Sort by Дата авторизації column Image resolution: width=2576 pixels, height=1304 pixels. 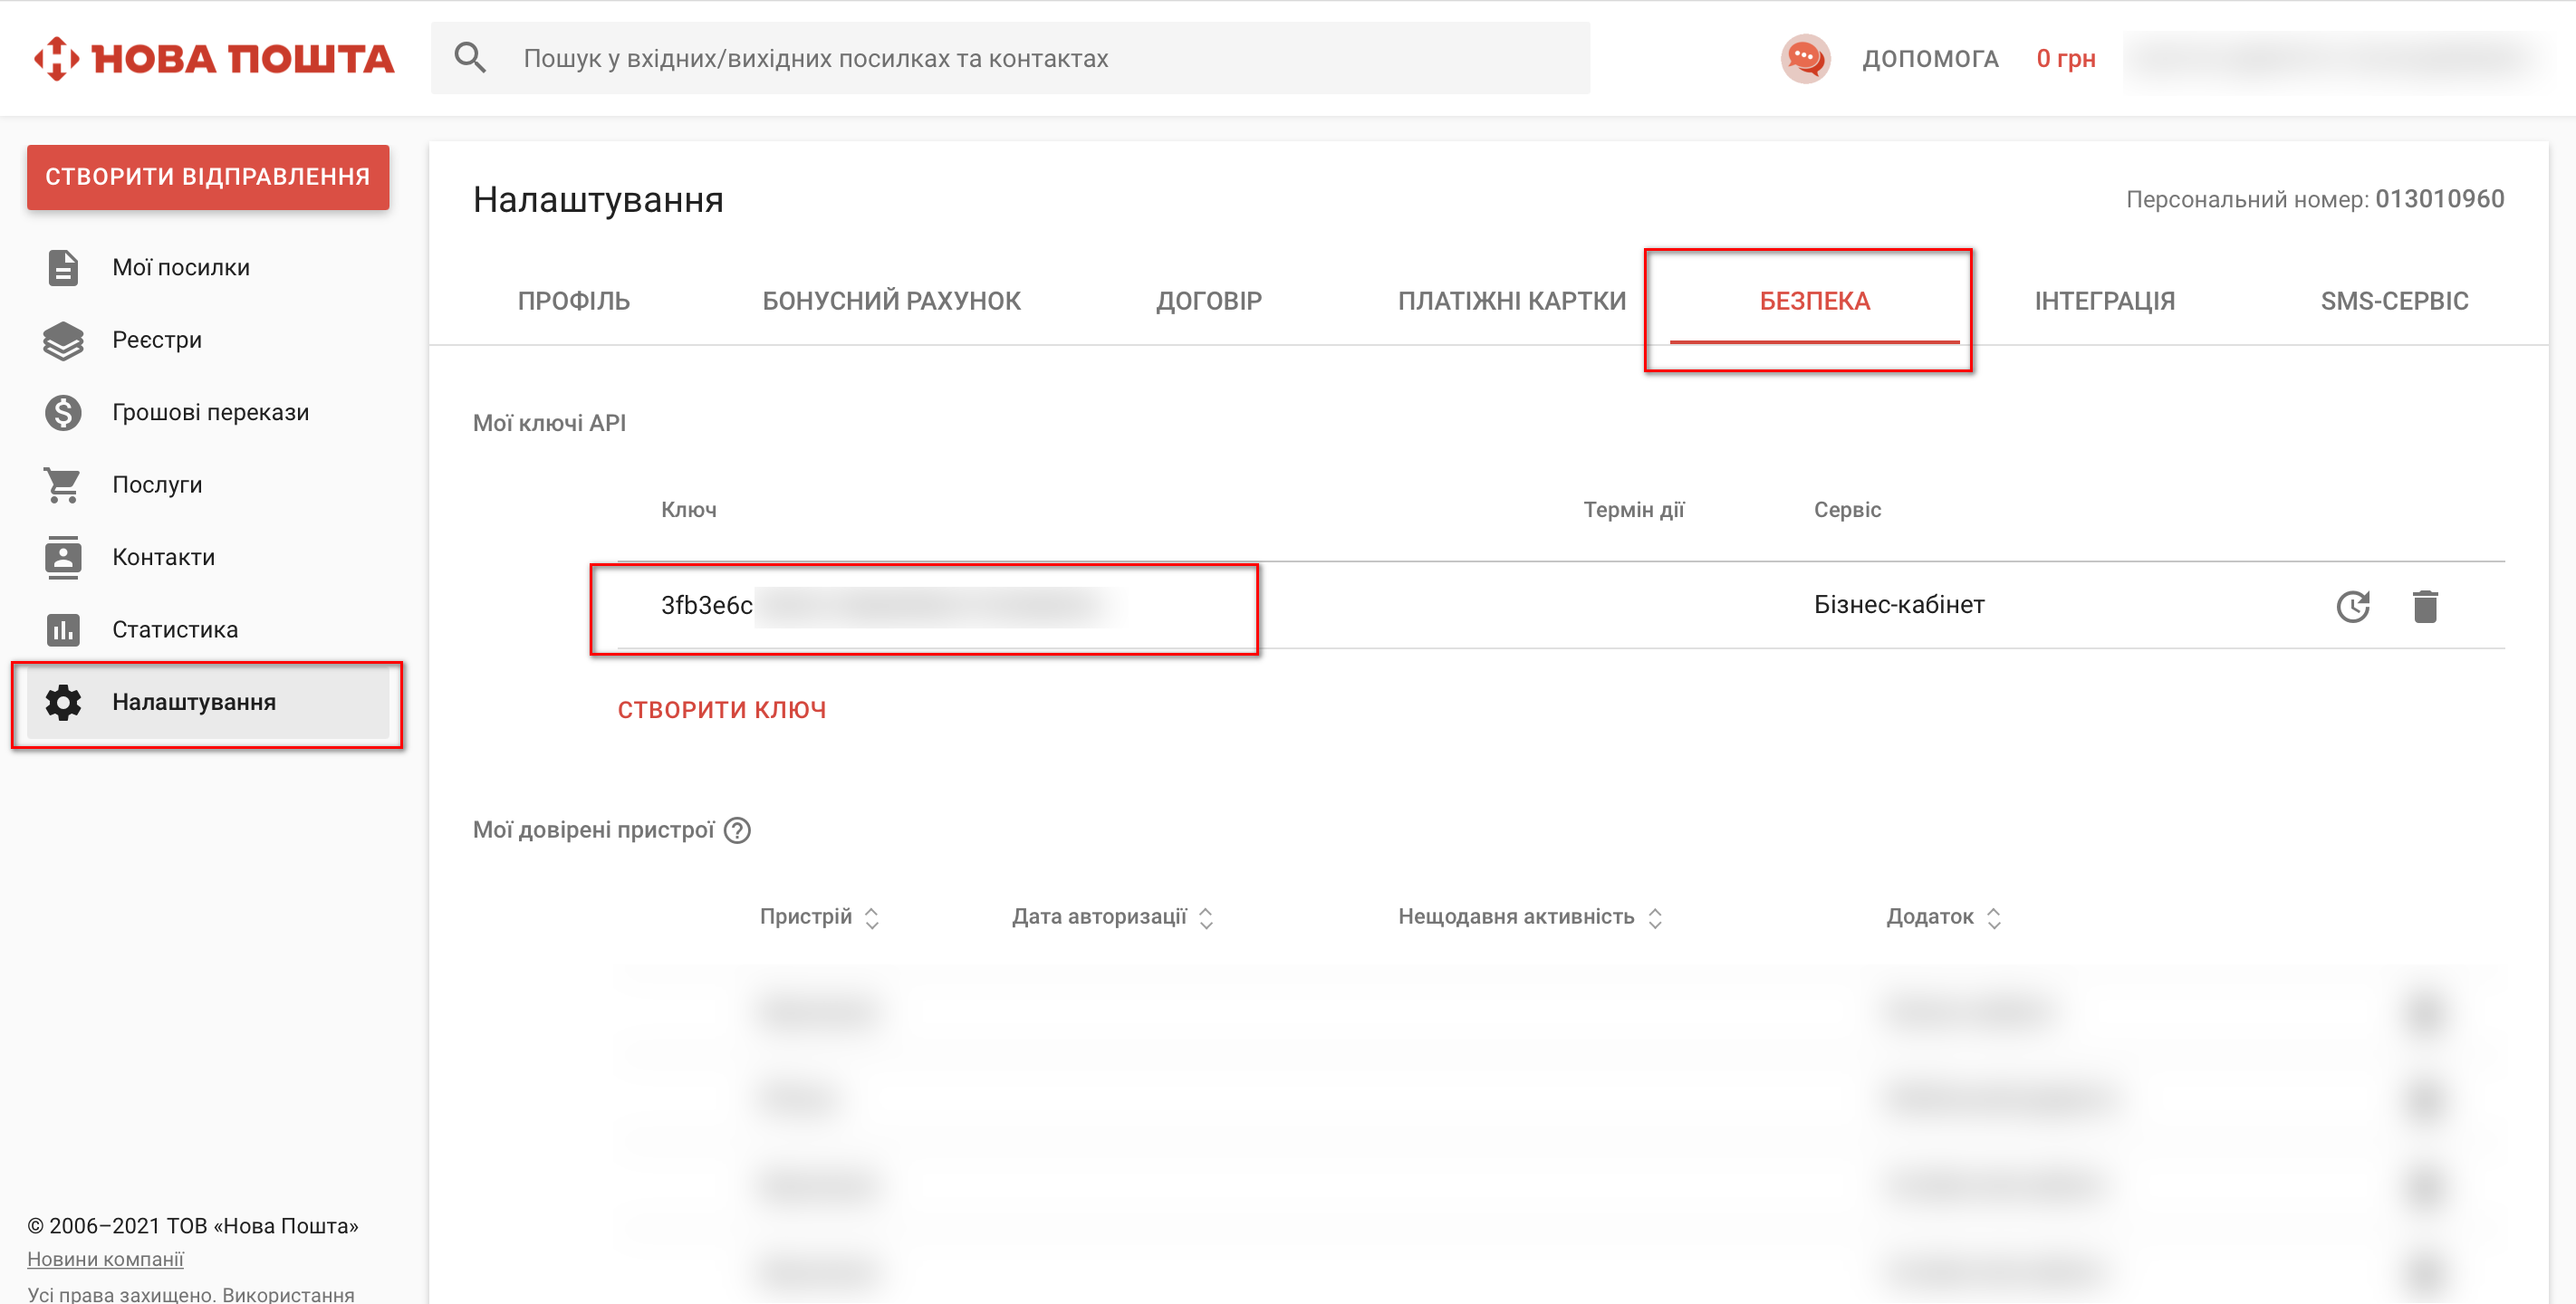[1112, 917]
